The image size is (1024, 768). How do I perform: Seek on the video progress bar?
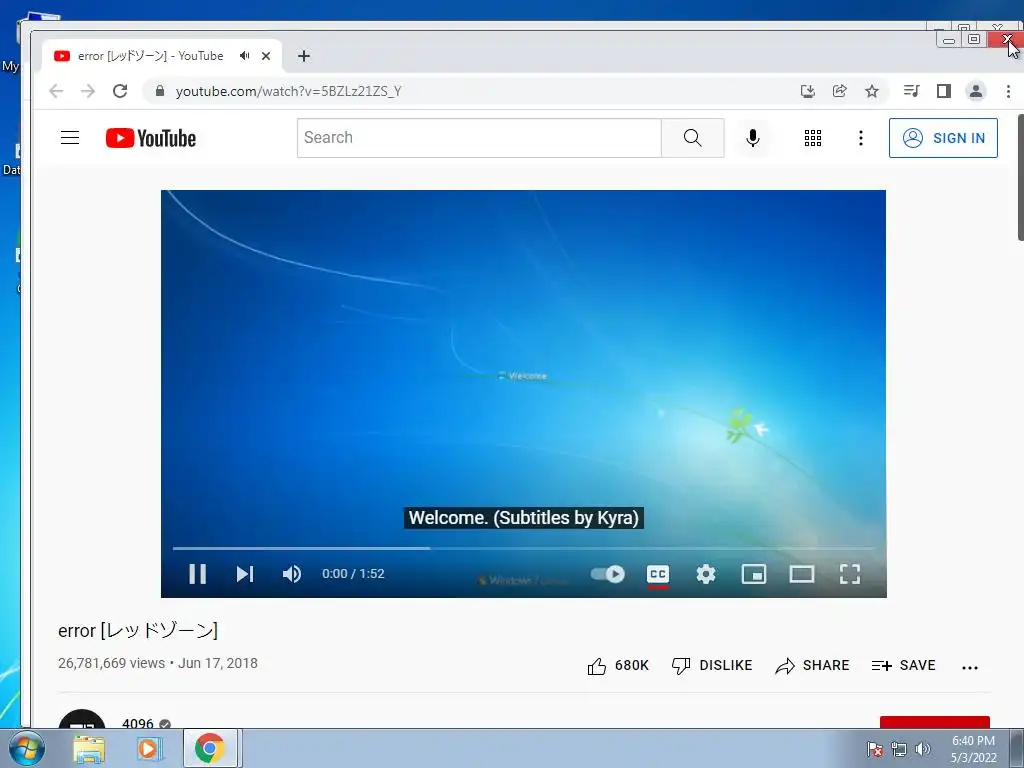click(523, 548)
